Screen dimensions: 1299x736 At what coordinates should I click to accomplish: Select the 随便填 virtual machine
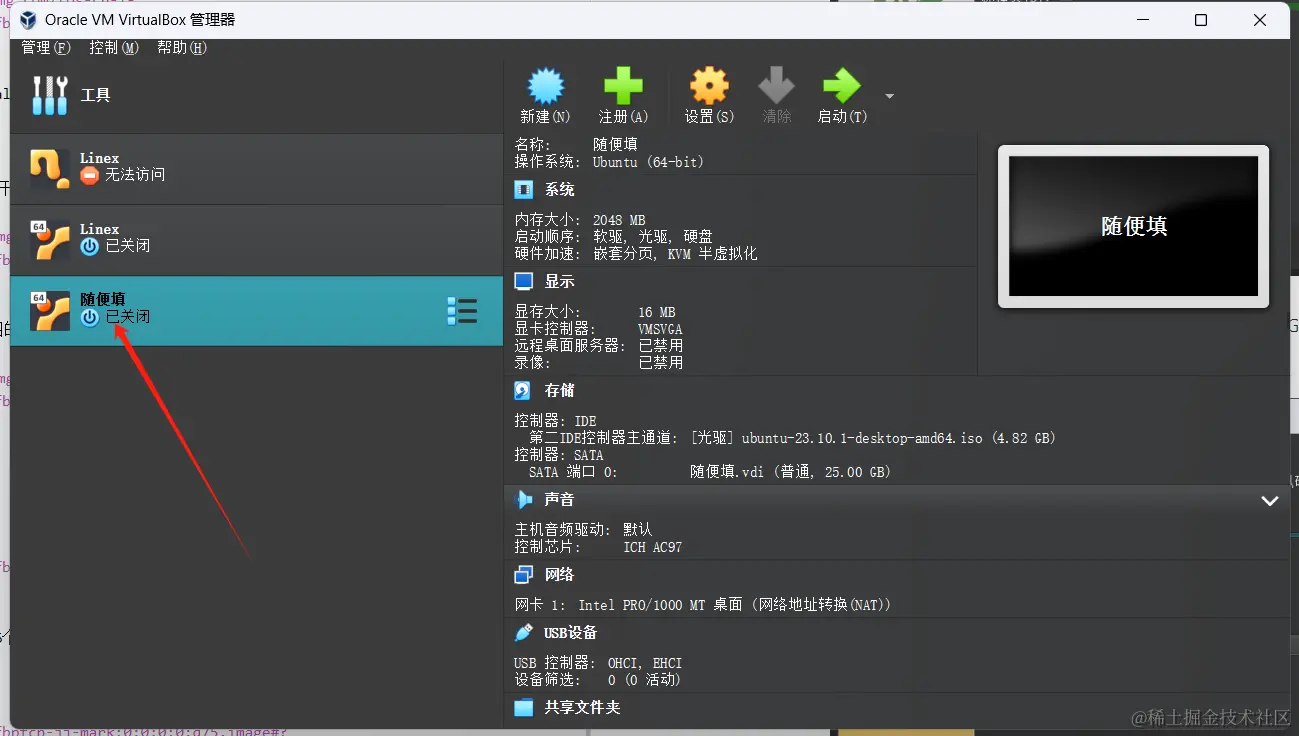point(256,311)
